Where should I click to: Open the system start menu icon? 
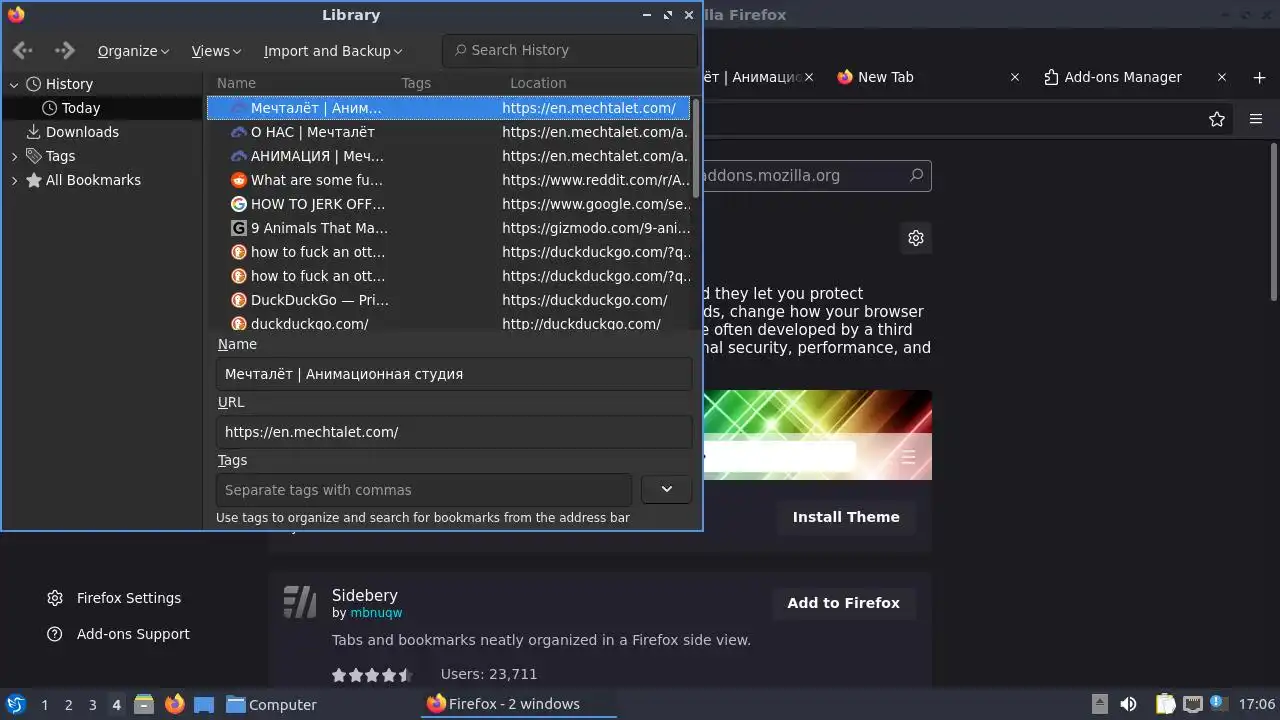click(16, 704)
